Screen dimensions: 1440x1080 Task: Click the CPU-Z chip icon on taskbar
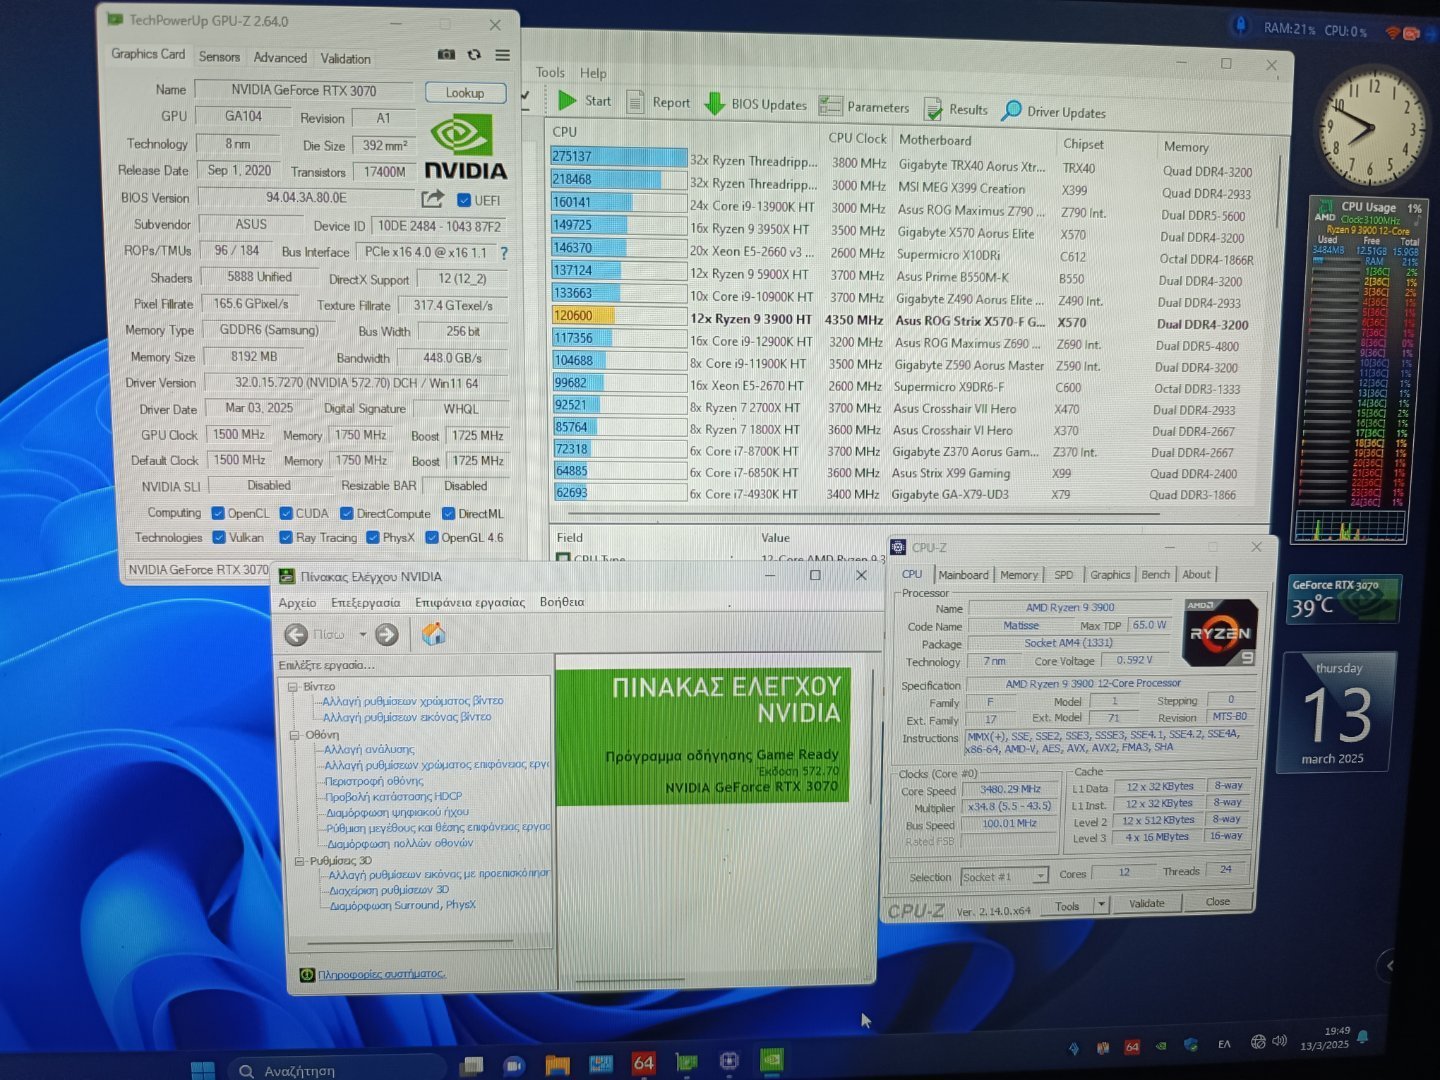pos(729,1060)
